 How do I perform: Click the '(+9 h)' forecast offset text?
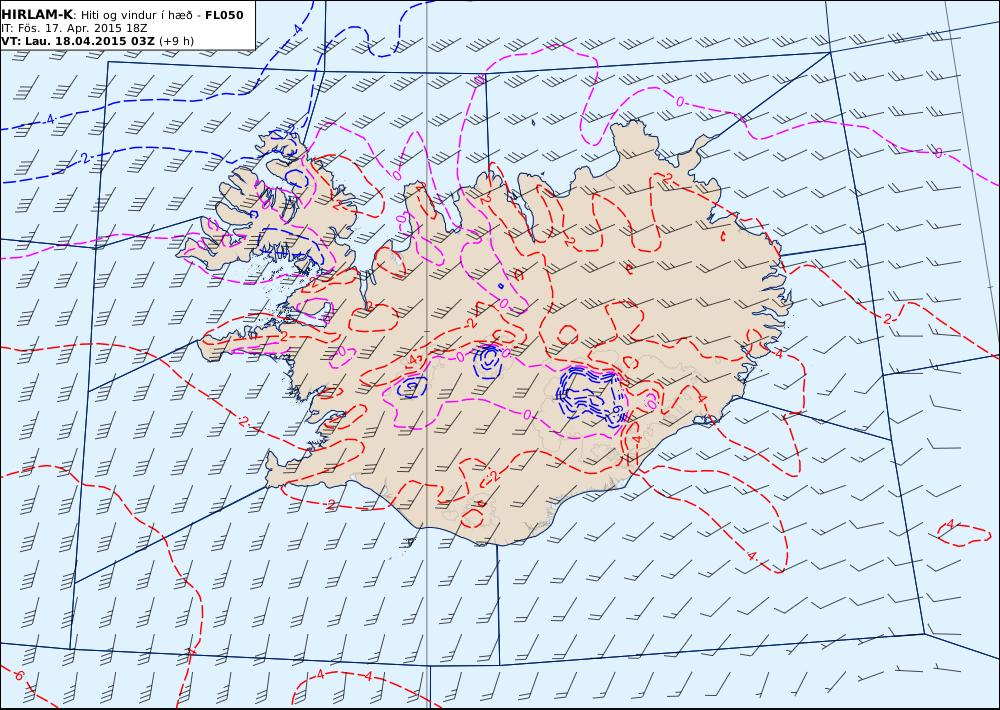(177, 41)
